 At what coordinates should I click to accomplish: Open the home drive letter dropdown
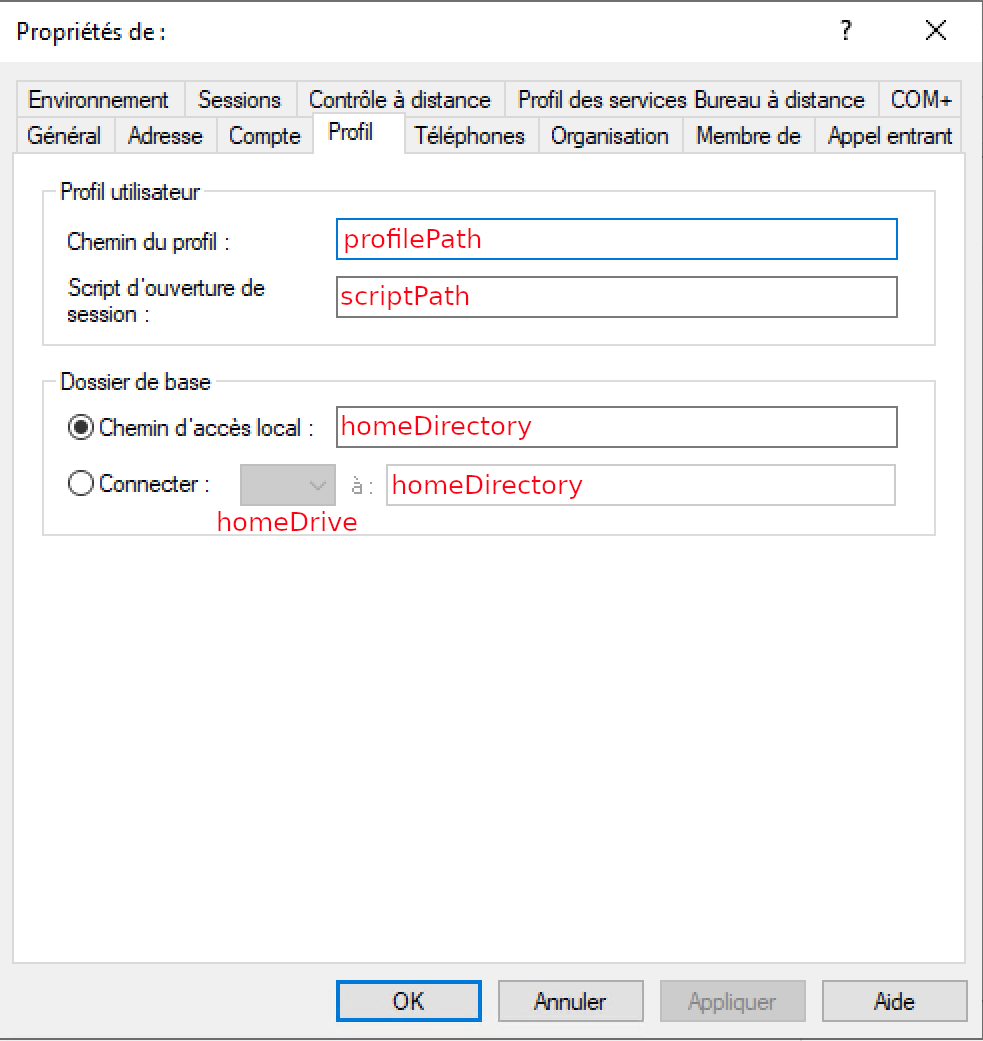pyautogui.click(x=288, y=485)
